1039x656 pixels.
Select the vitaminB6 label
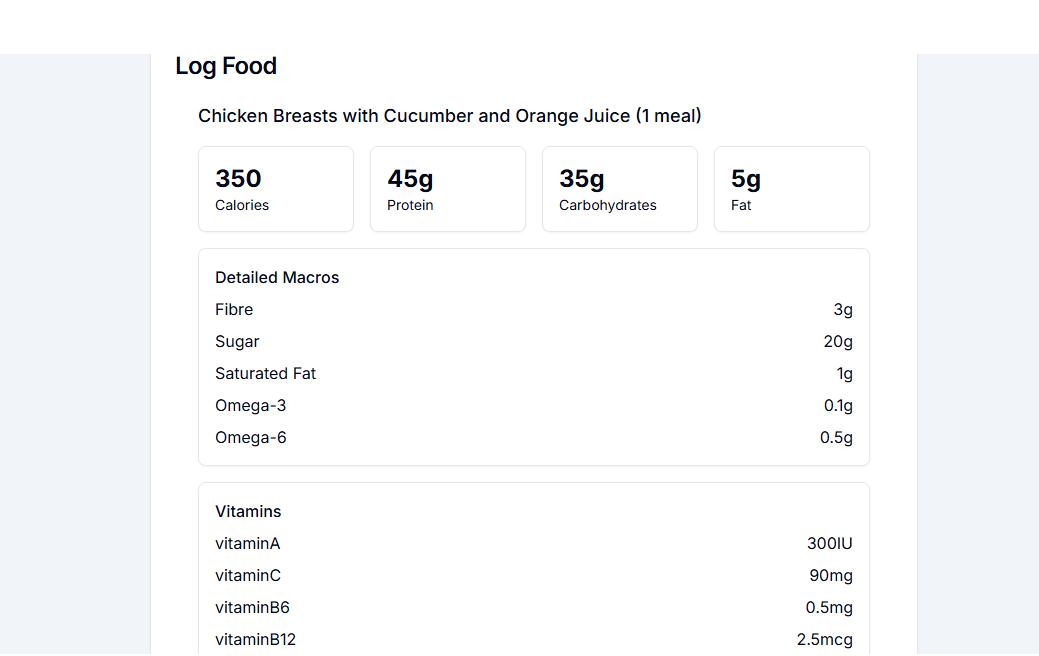(252, 608)
